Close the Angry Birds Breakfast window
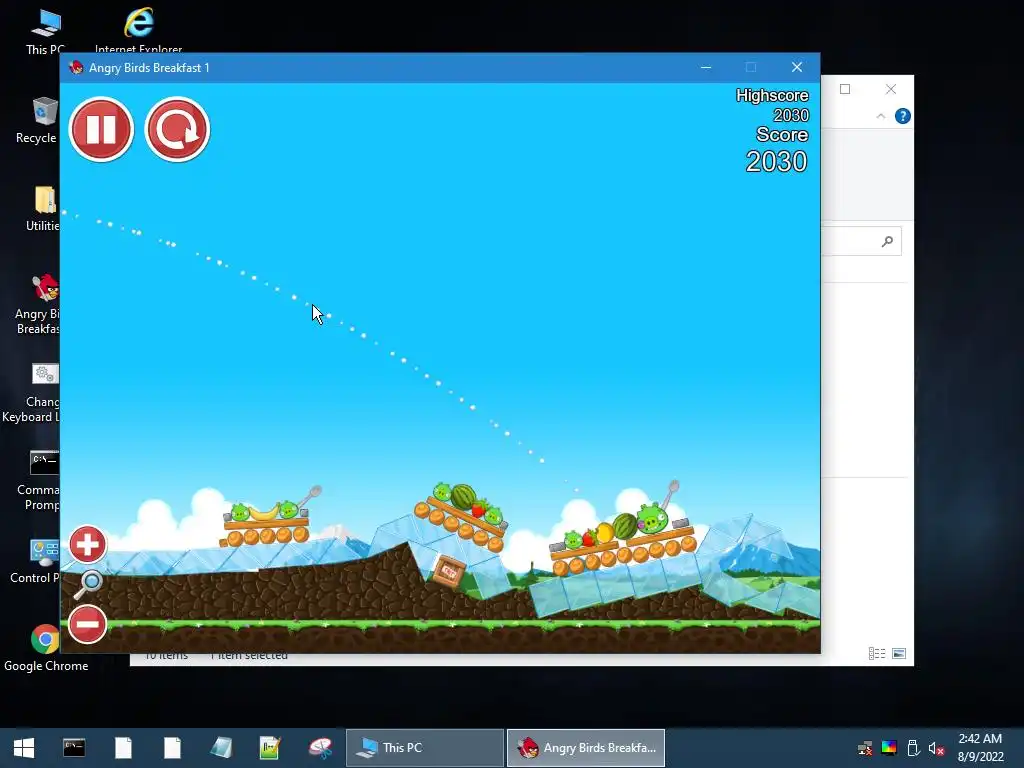This screenshot has height=768, width=1024. point(797,67)
